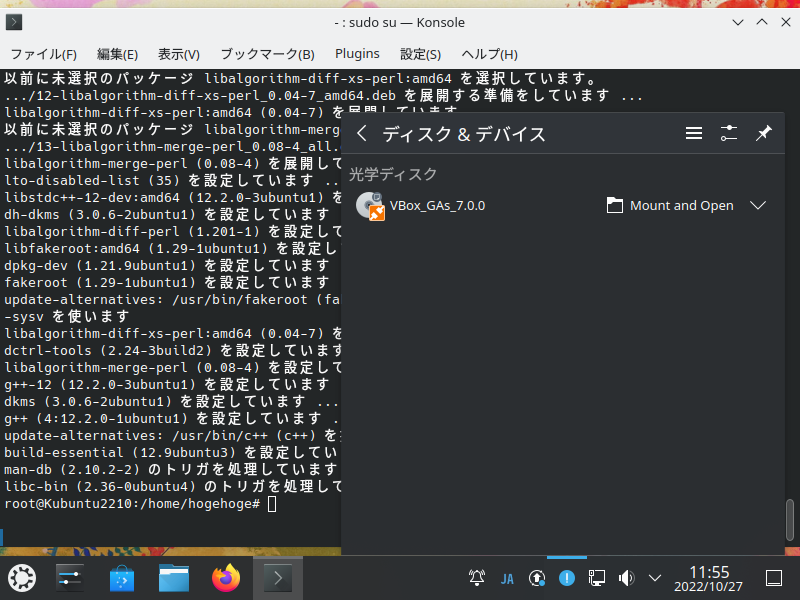This screenshot has width=800, height=600.
Task: Maximize the Konsole window
Action: (762, 22)
